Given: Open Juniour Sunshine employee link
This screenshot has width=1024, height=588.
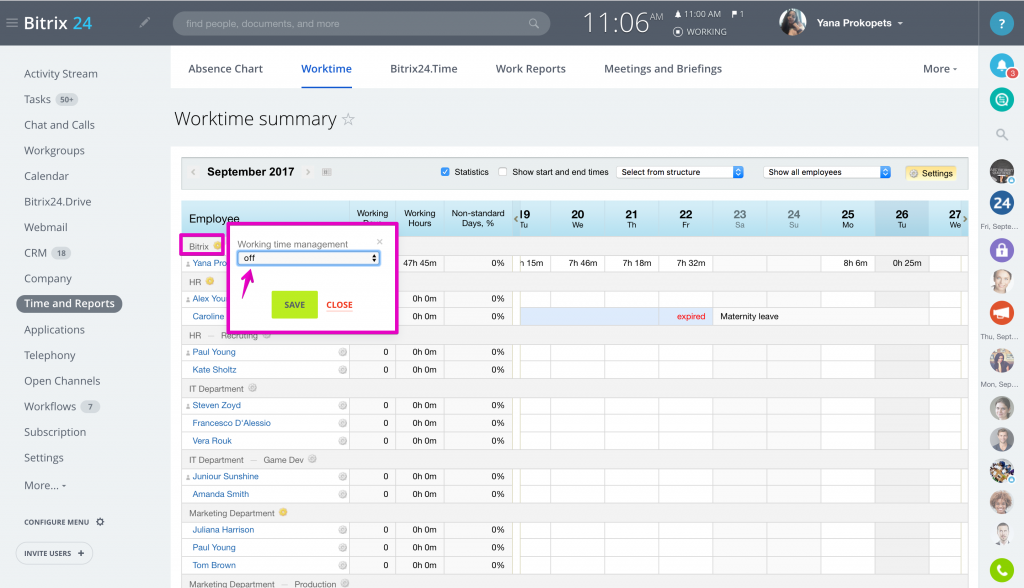Looking at the screenshot, I should coord(225,477).
